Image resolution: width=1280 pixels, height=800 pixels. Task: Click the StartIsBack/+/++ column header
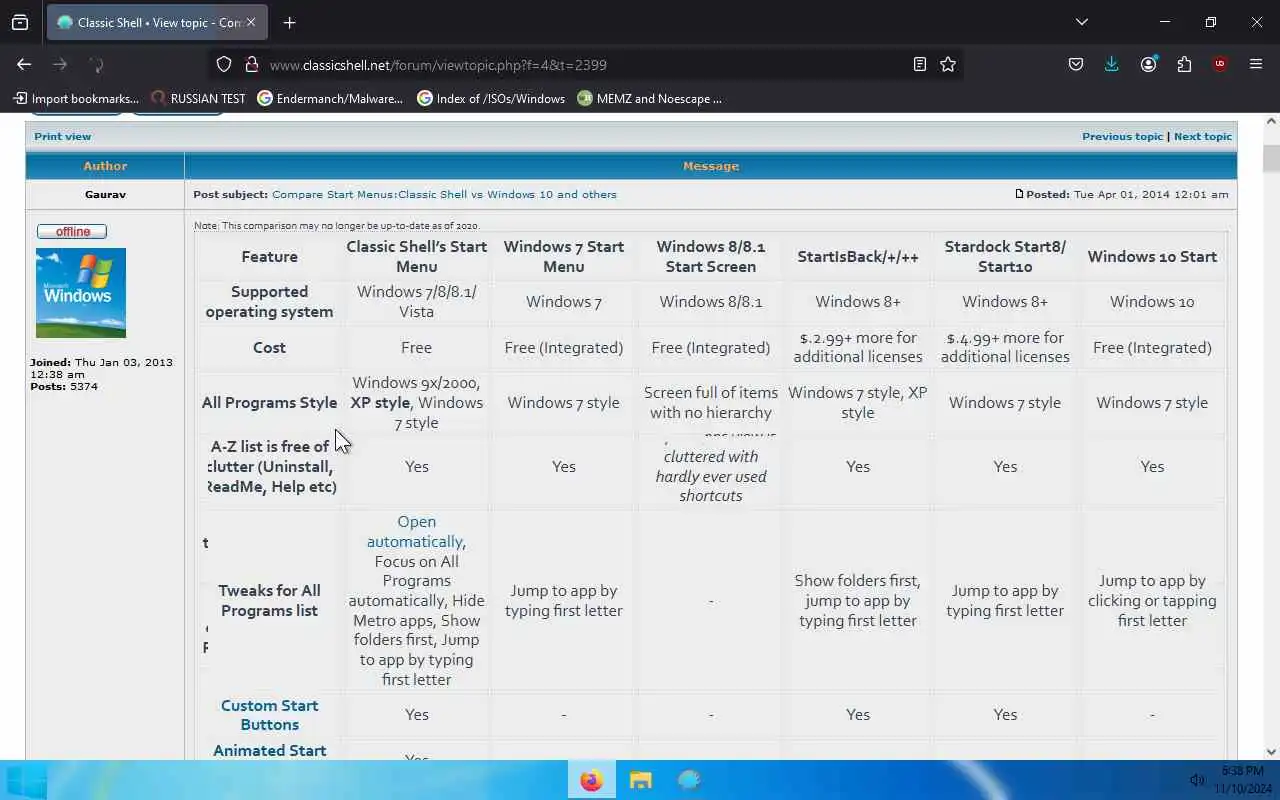pos(857,257)
